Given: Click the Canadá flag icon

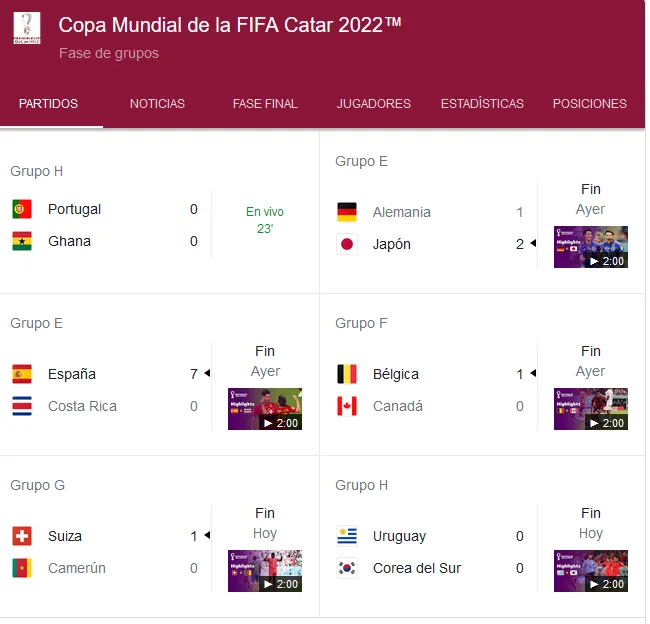Looking at the screenshot, I should [x=348, y=408].
